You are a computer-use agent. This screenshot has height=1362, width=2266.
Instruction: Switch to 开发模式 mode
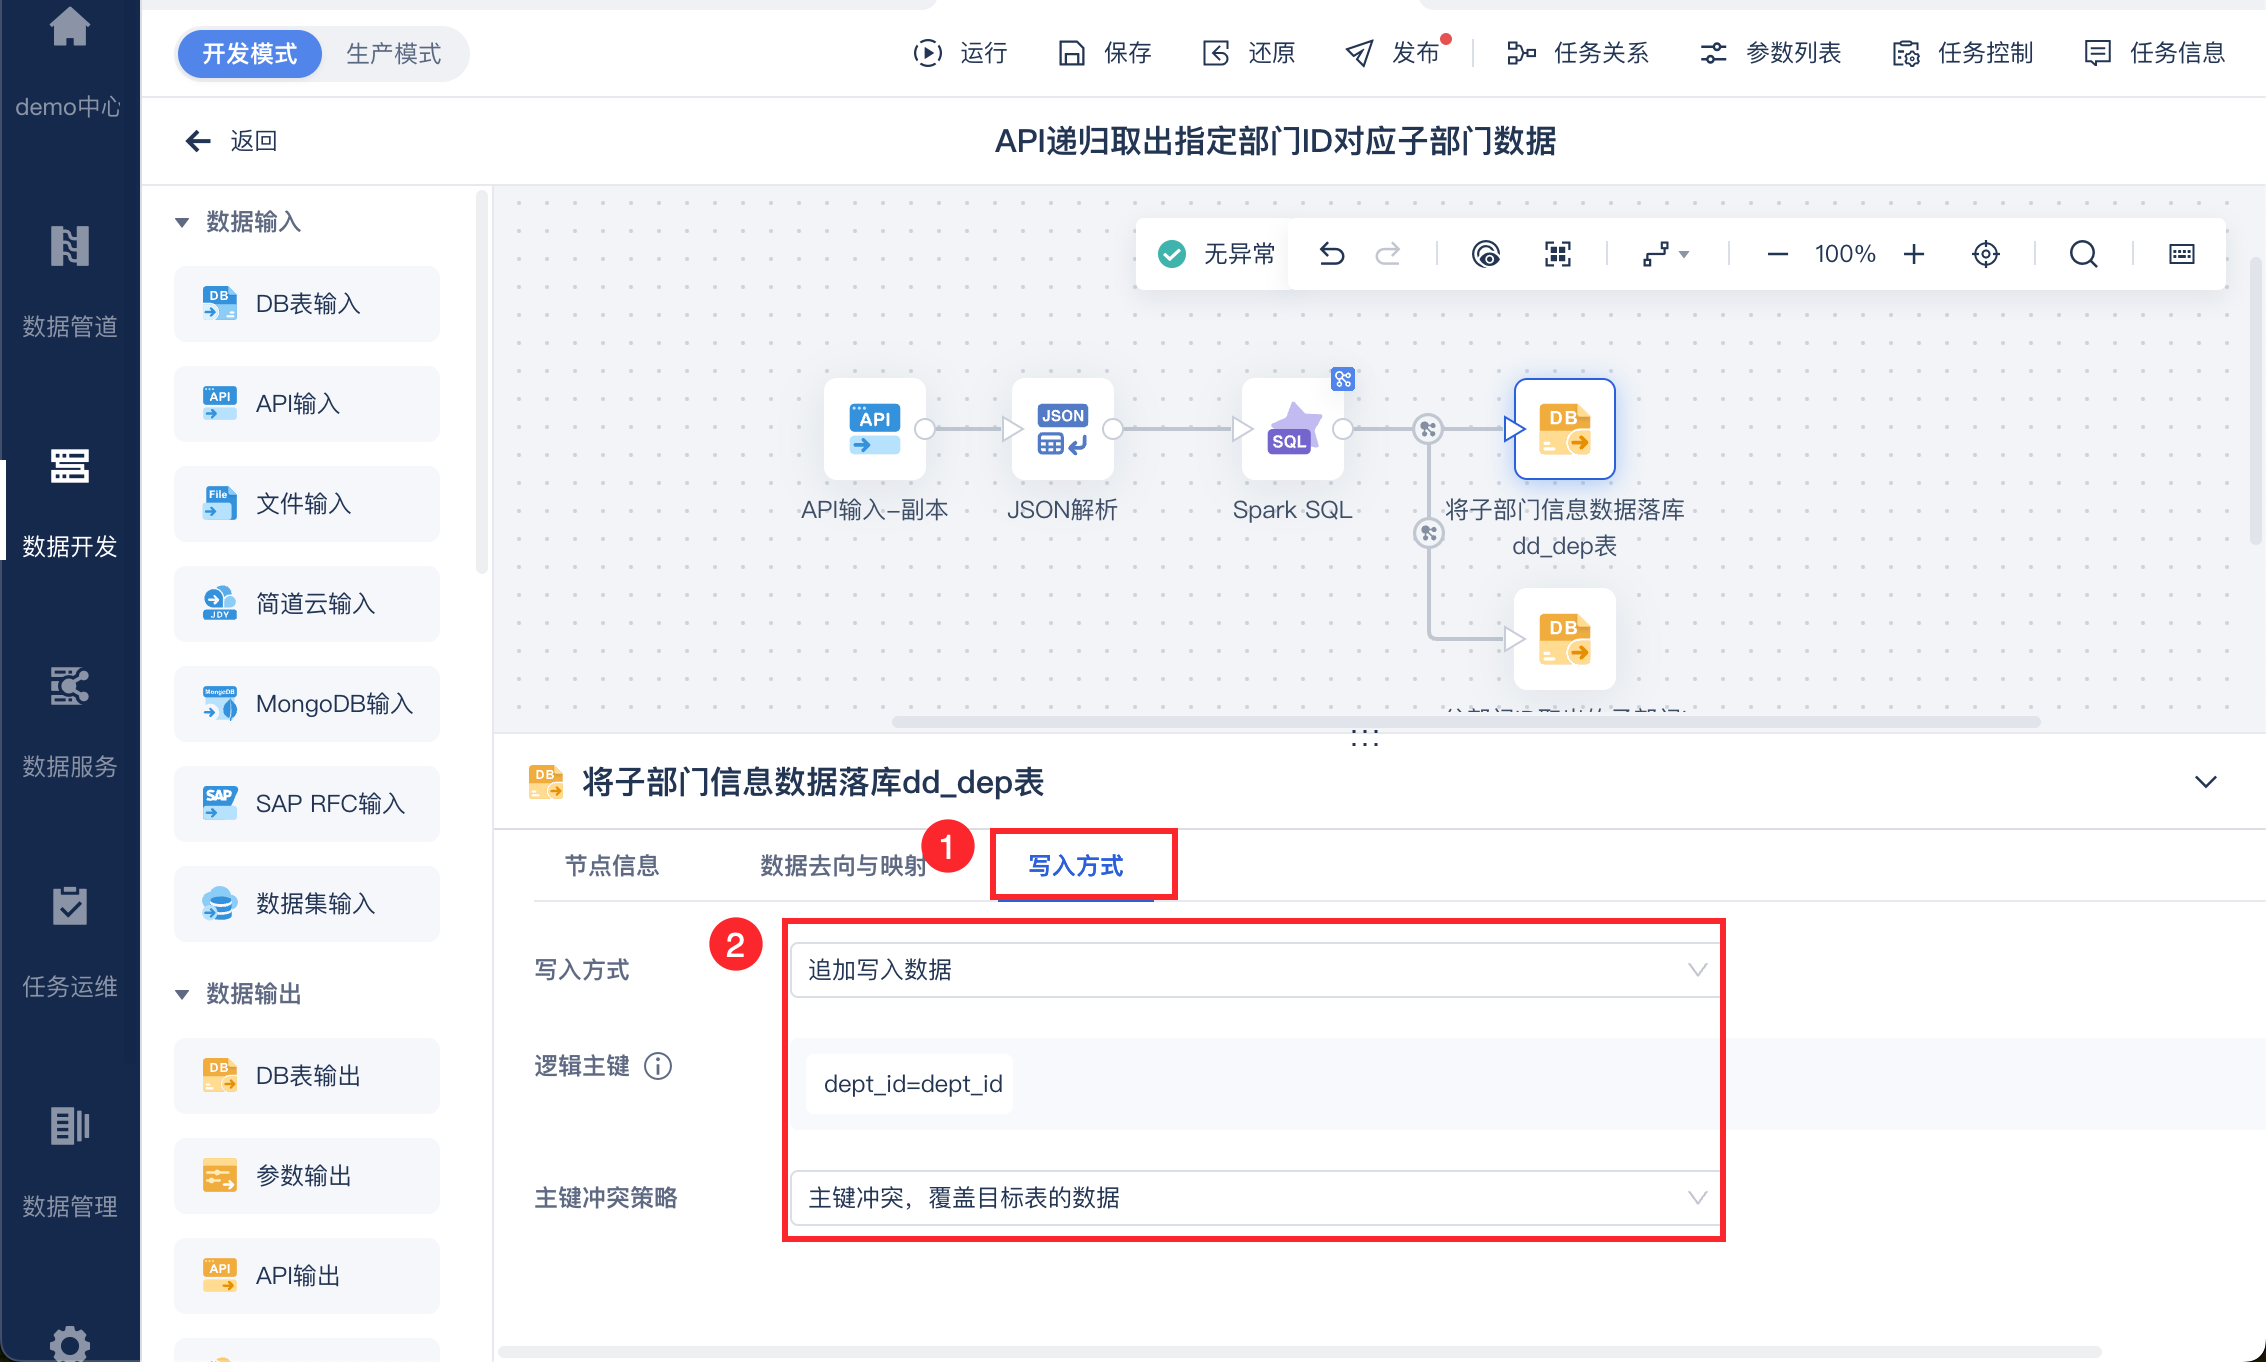250,54
